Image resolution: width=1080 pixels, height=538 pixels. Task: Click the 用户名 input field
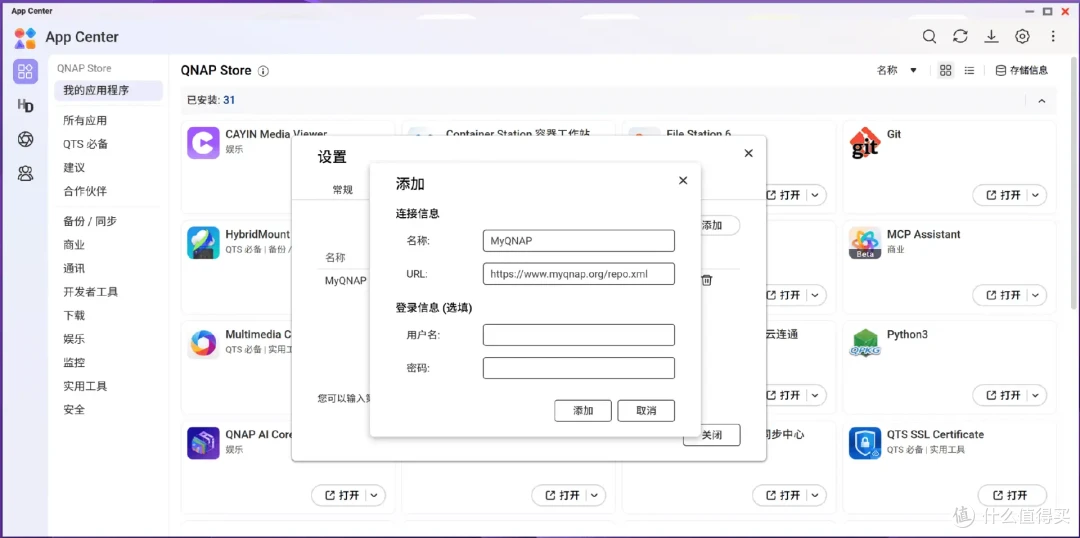pos(579,335)
